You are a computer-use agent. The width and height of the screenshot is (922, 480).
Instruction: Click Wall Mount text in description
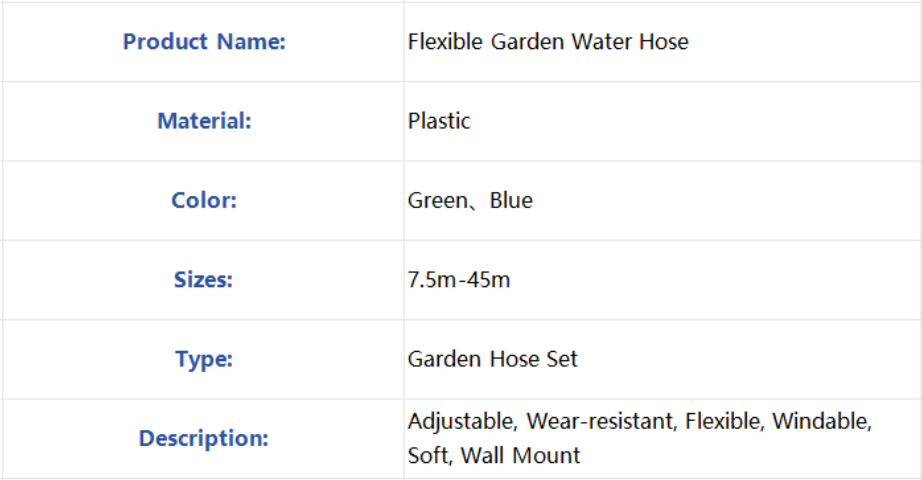click(520, 456)
